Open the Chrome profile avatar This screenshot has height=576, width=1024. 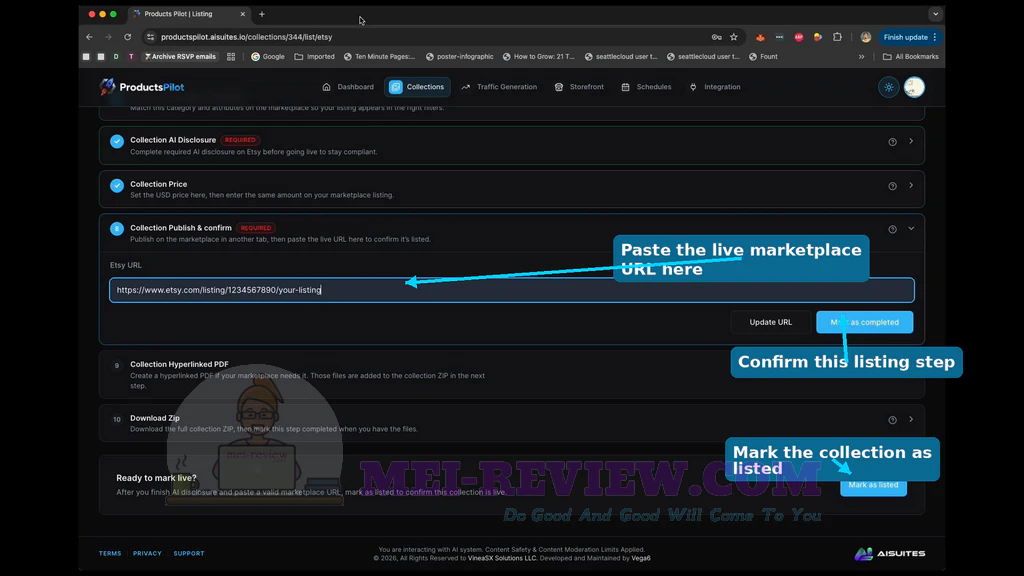(865, 37)
